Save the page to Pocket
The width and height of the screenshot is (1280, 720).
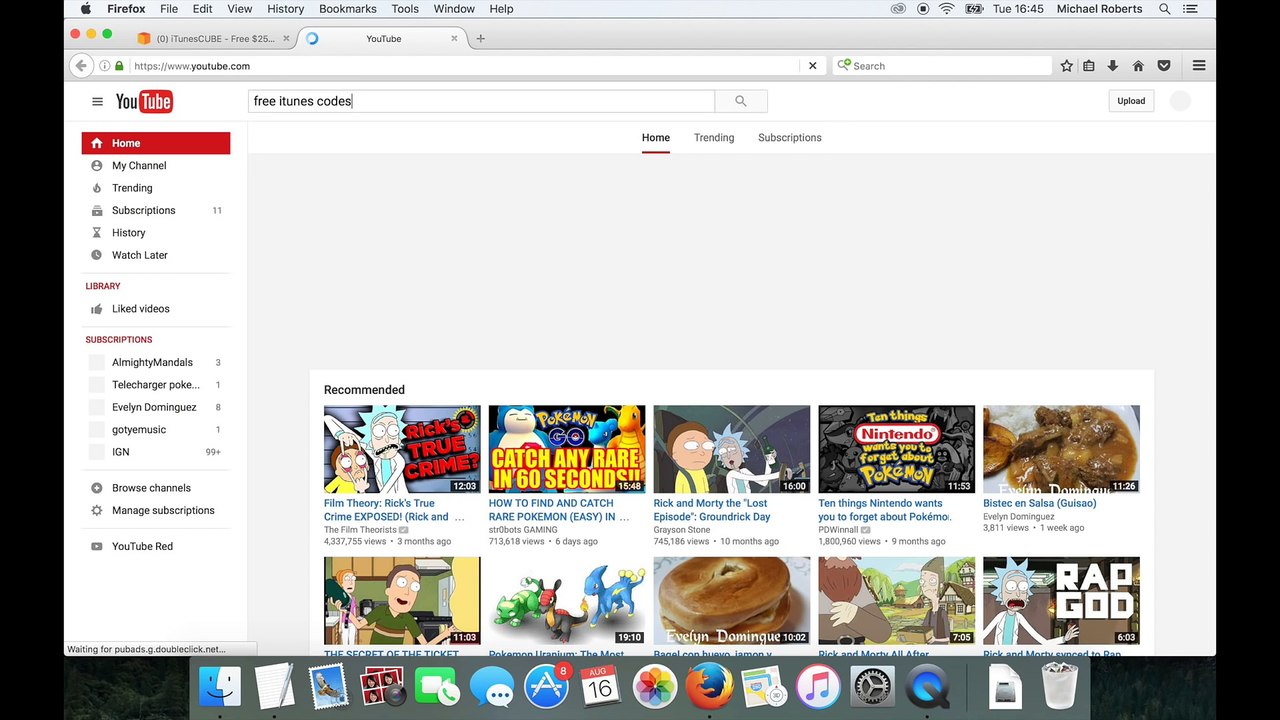click(1164, 66)
